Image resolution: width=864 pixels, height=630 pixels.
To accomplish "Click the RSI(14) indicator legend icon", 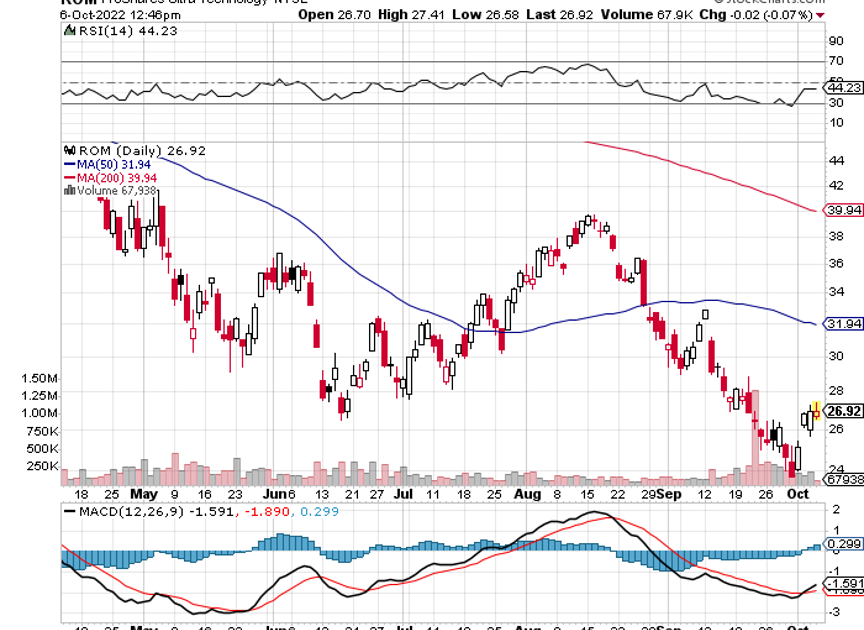I will coord(69,31).
